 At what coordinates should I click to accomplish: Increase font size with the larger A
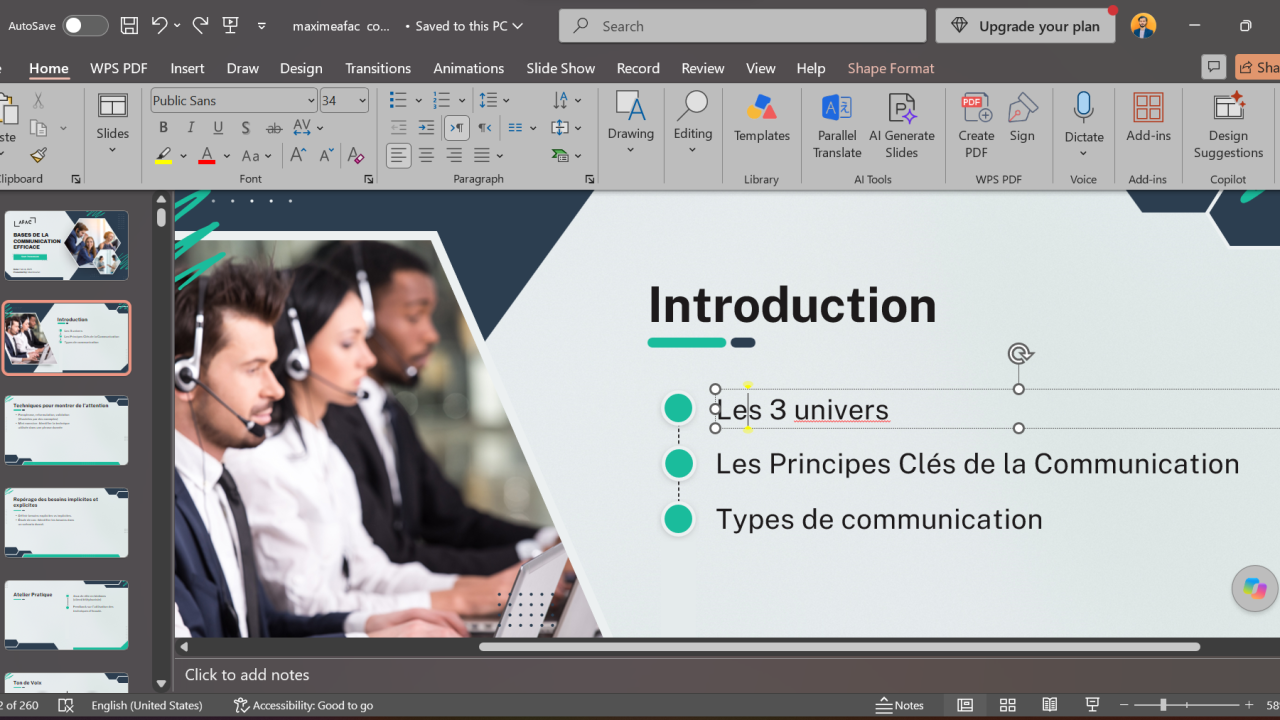pos(298,155)
